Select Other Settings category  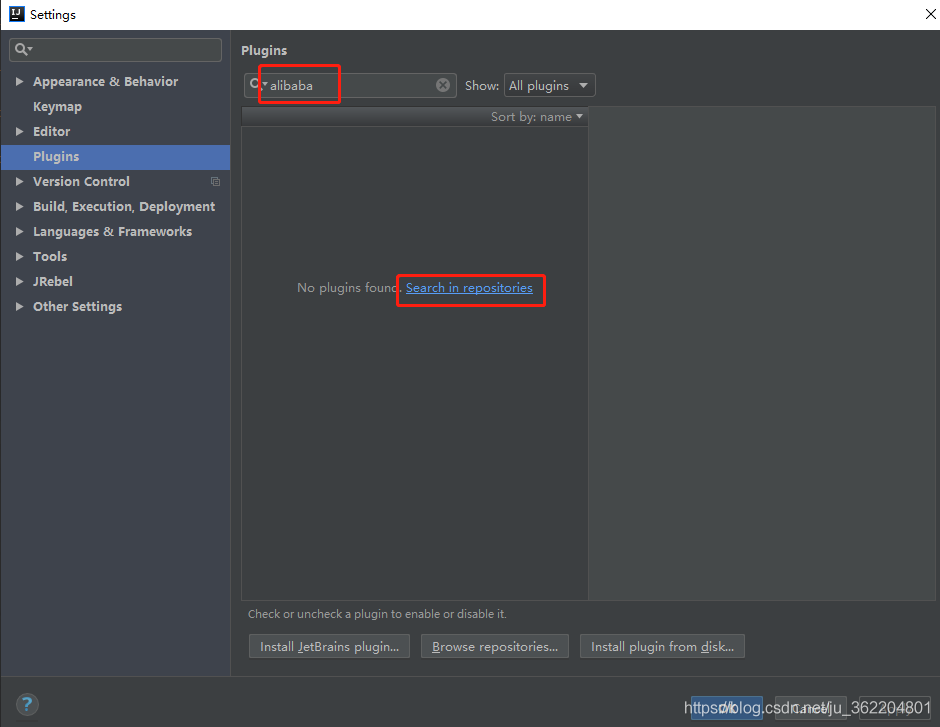[x=77, y=306]
